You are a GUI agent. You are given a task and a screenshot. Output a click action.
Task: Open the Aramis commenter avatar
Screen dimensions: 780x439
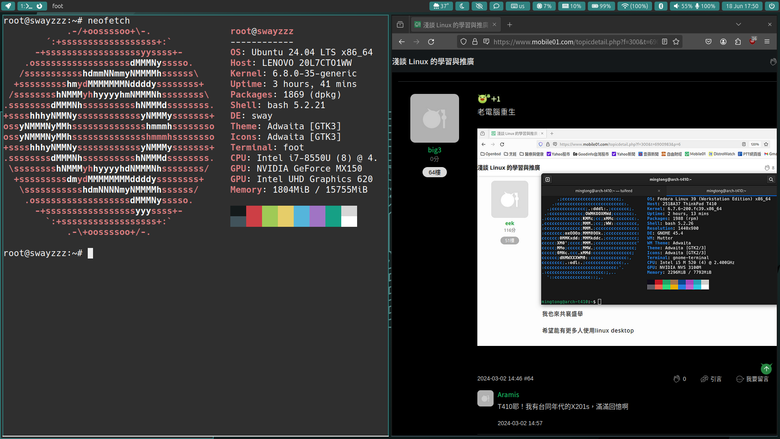(485, 398)
